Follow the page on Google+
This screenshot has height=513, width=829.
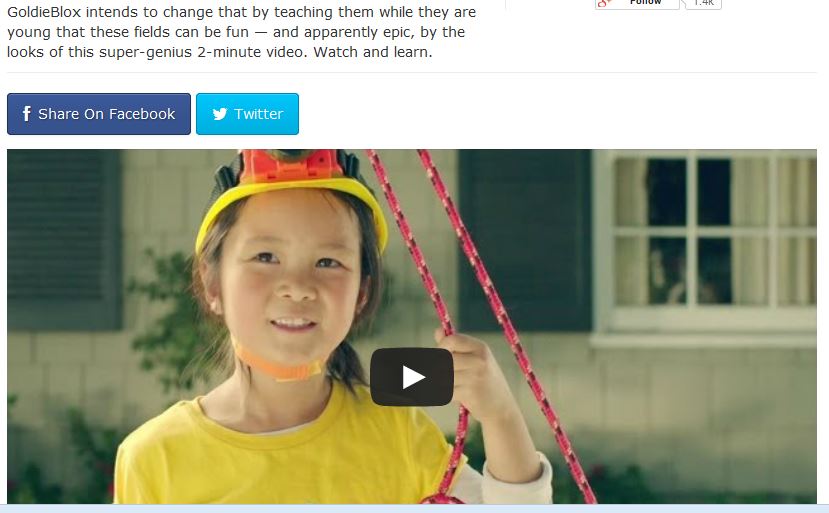(x=637, y=4)
